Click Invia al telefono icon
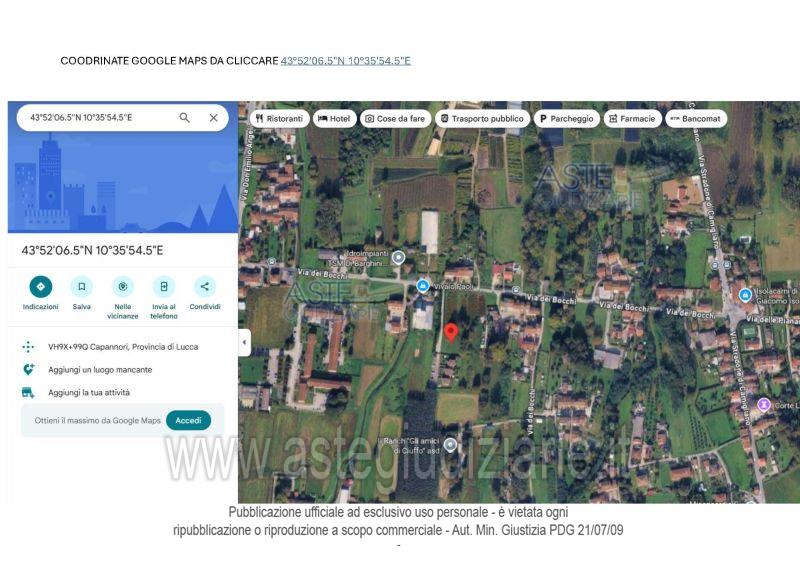The image size is (800, 566). [164, 287]
